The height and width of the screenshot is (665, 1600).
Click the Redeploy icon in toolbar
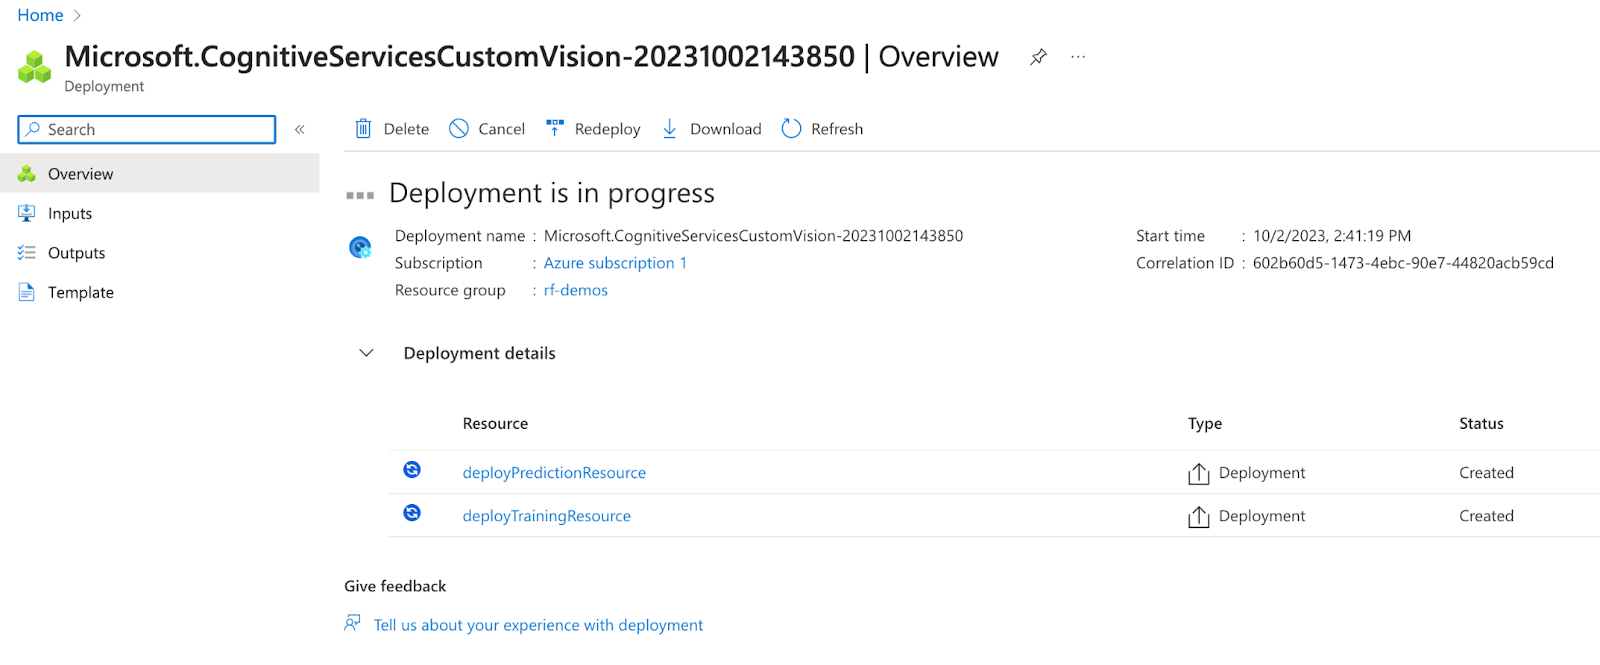point(555,128)
